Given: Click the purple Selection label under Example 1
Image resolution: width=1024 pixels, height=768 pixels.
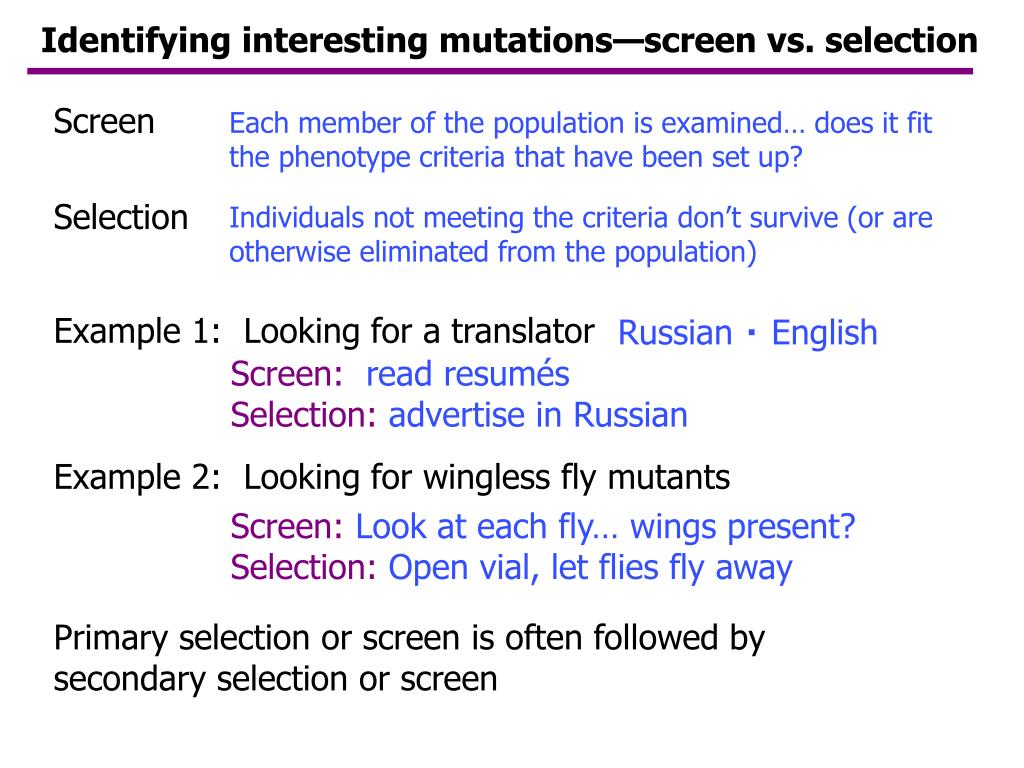Looking at the screenshot, I should [304, 415].
